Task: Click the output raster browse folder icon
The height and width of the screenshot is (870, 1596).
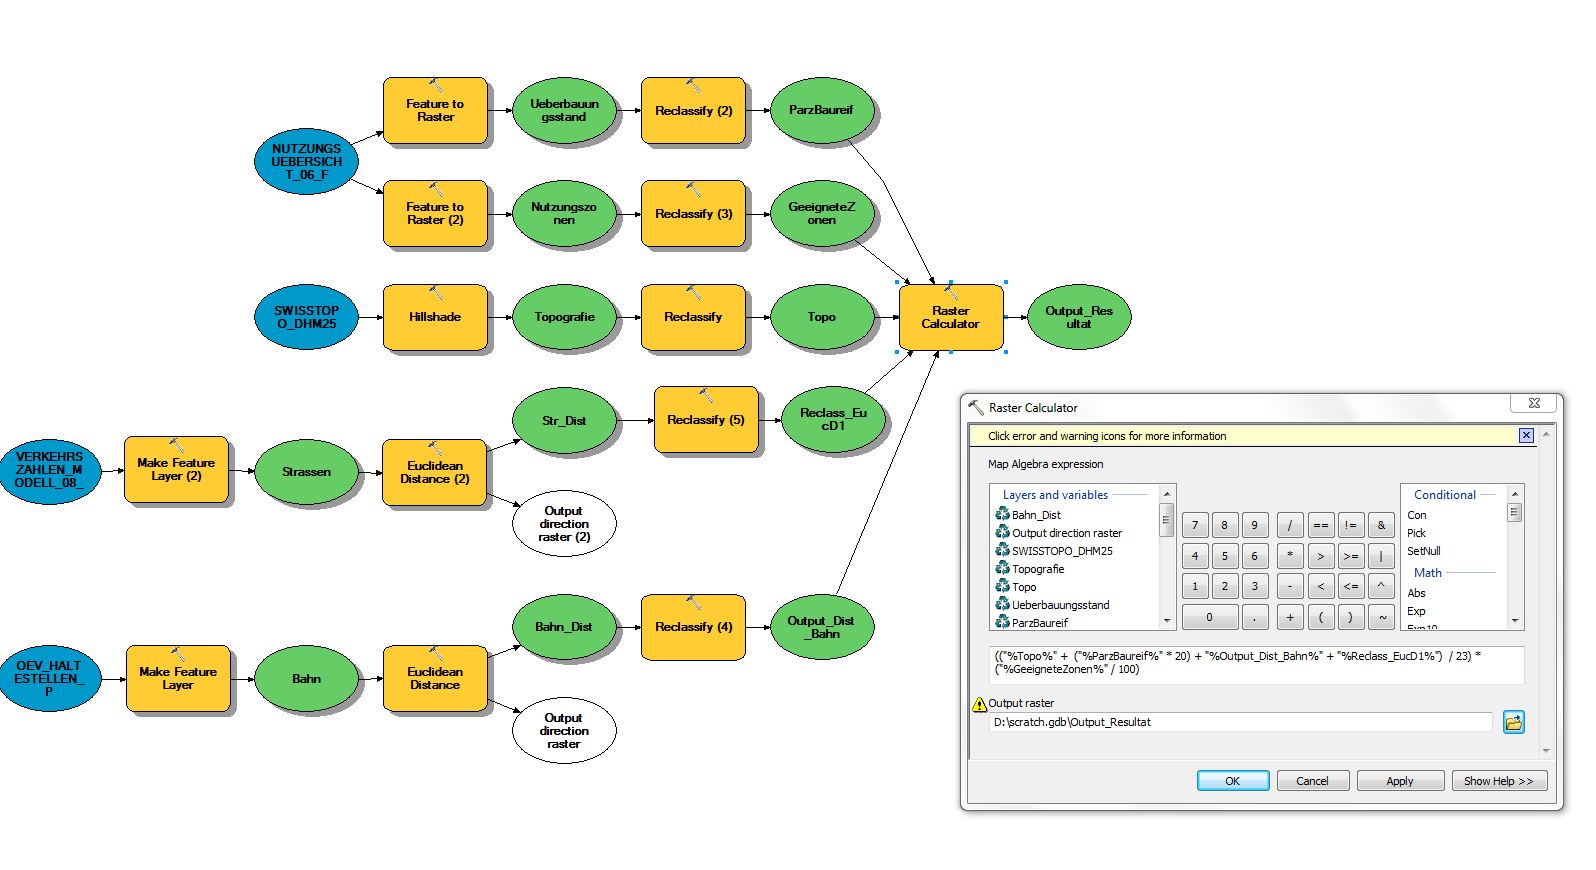Action: (x=1513, y=722)
